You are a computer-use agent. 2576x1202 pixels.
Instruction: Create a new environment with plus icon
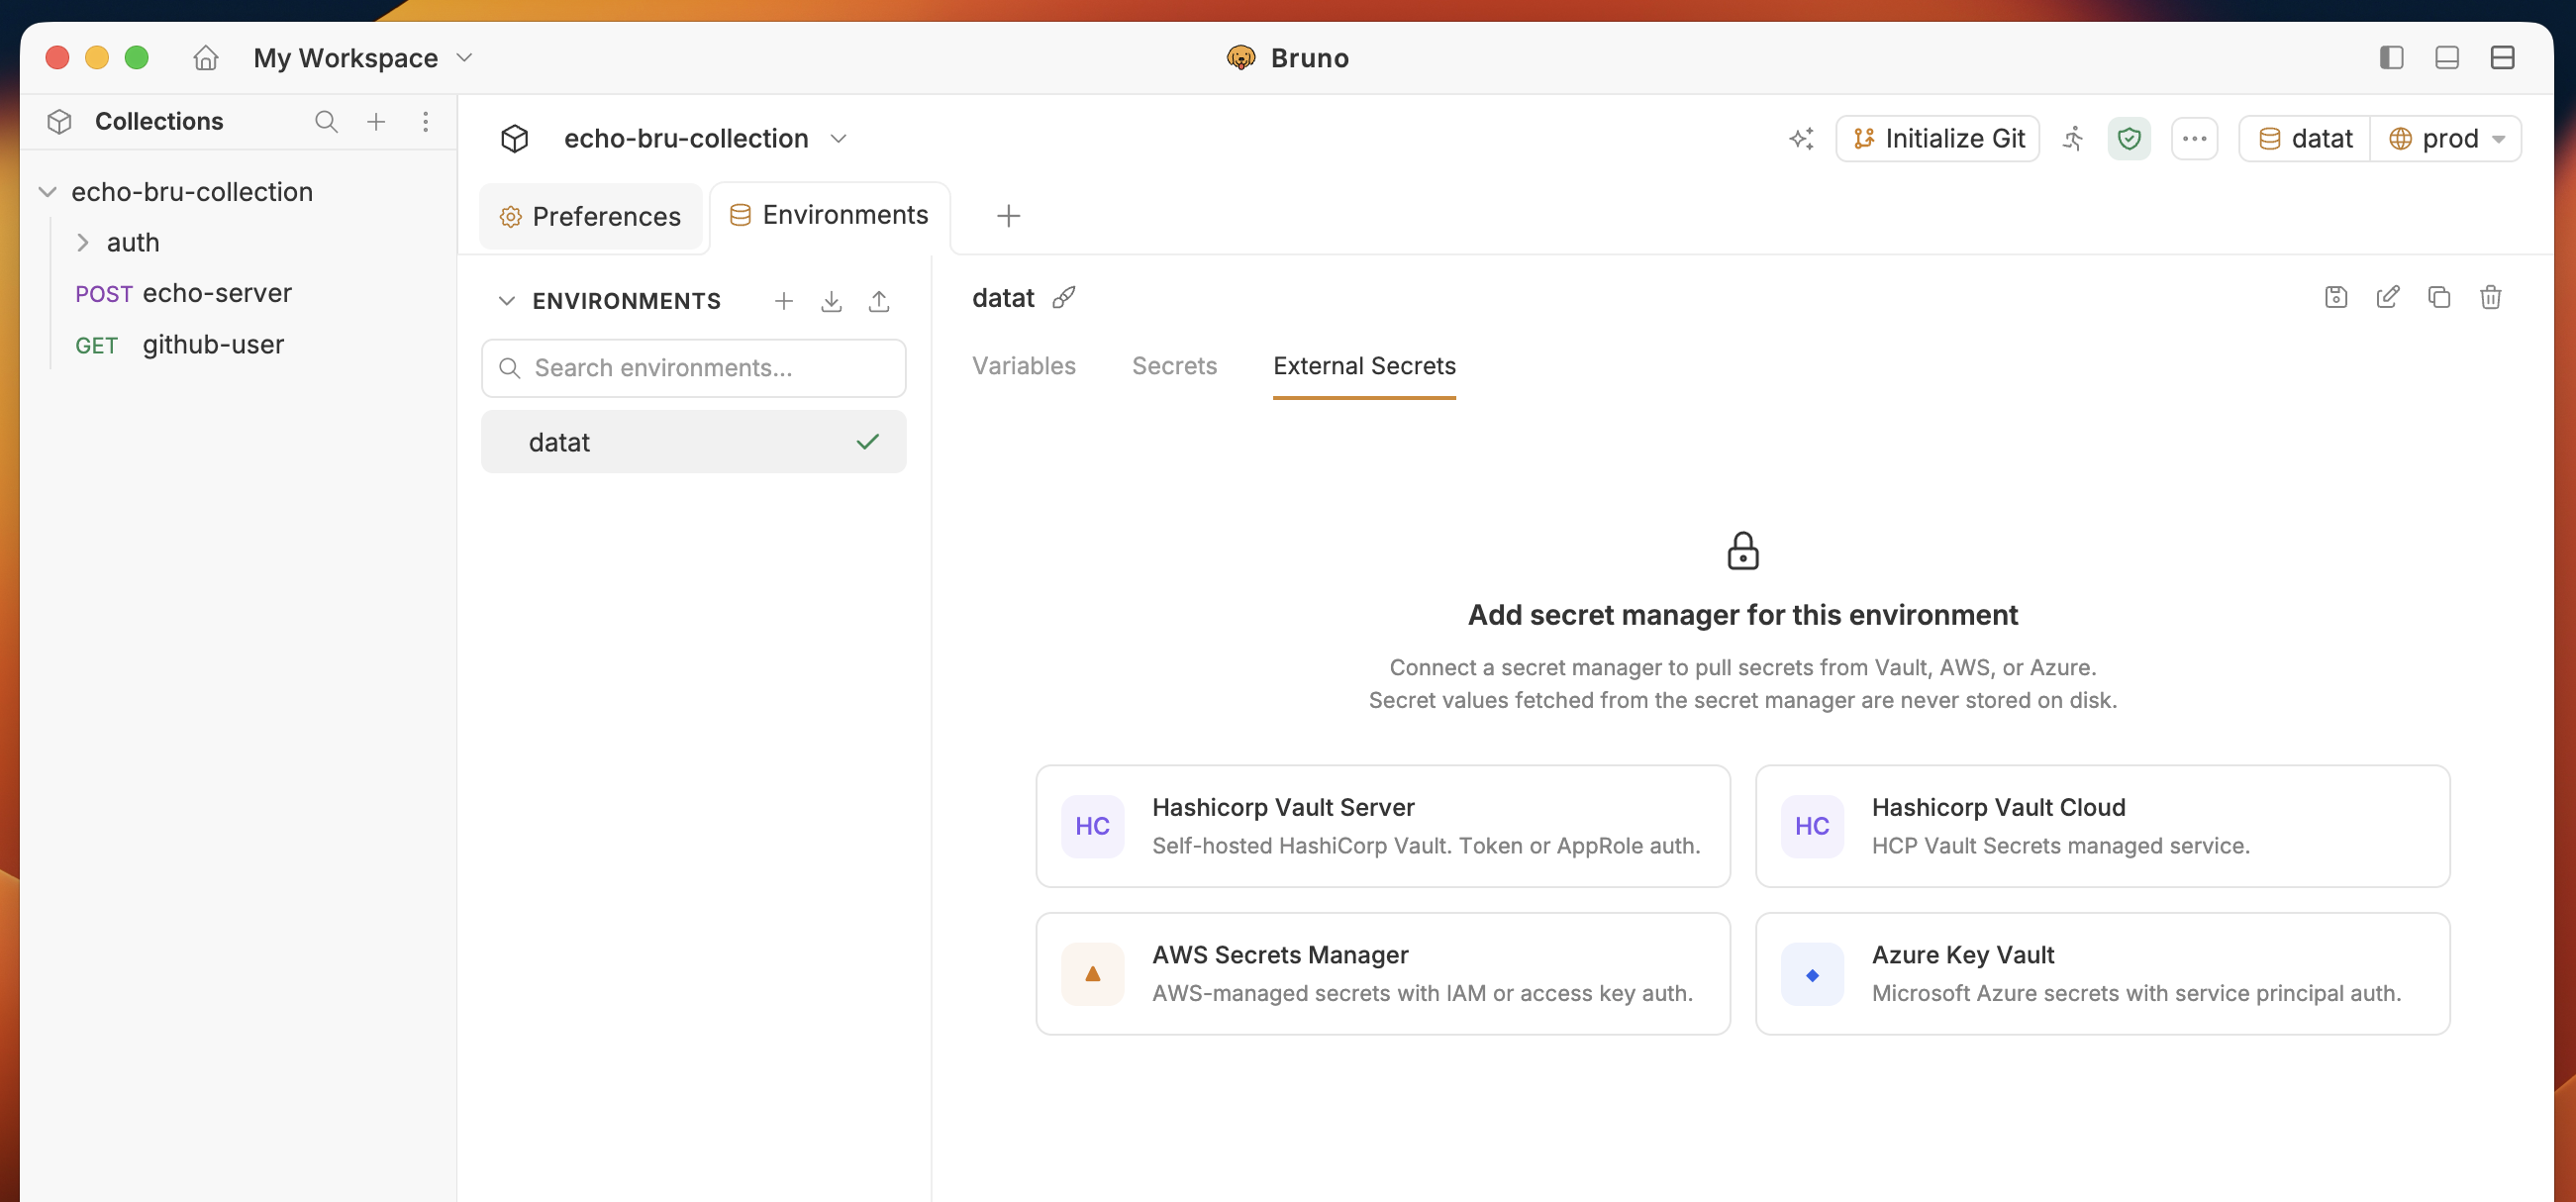tap(783, 301)
